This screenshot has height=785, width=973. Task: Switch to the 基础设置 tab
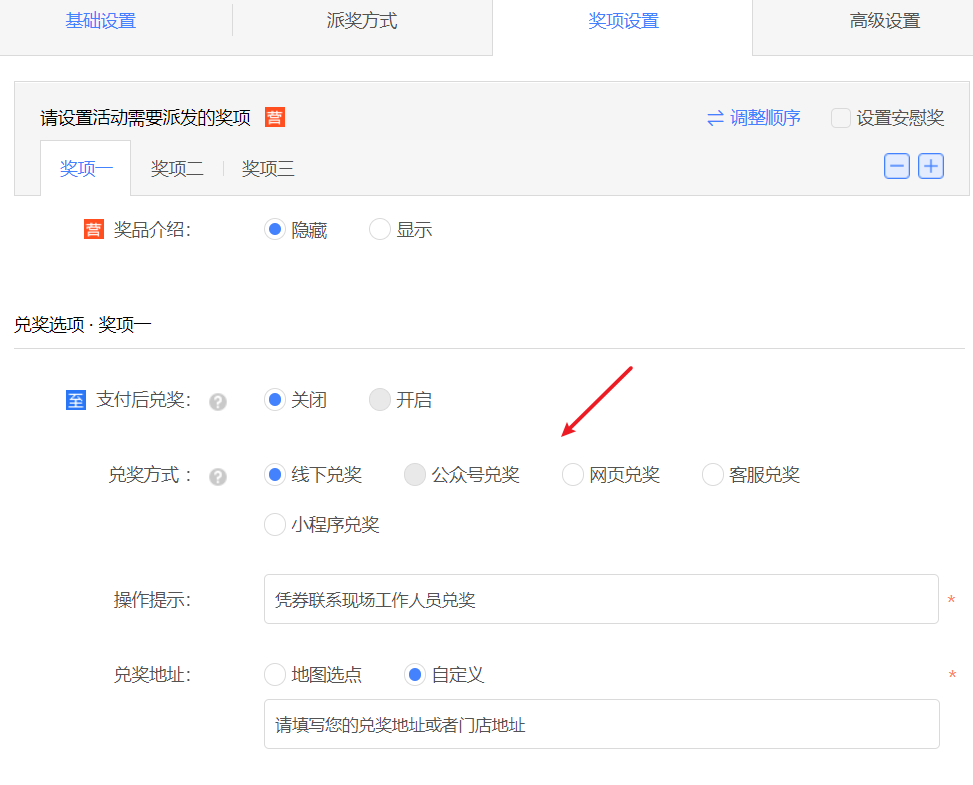pyautogui.click(x=100, y=20)
